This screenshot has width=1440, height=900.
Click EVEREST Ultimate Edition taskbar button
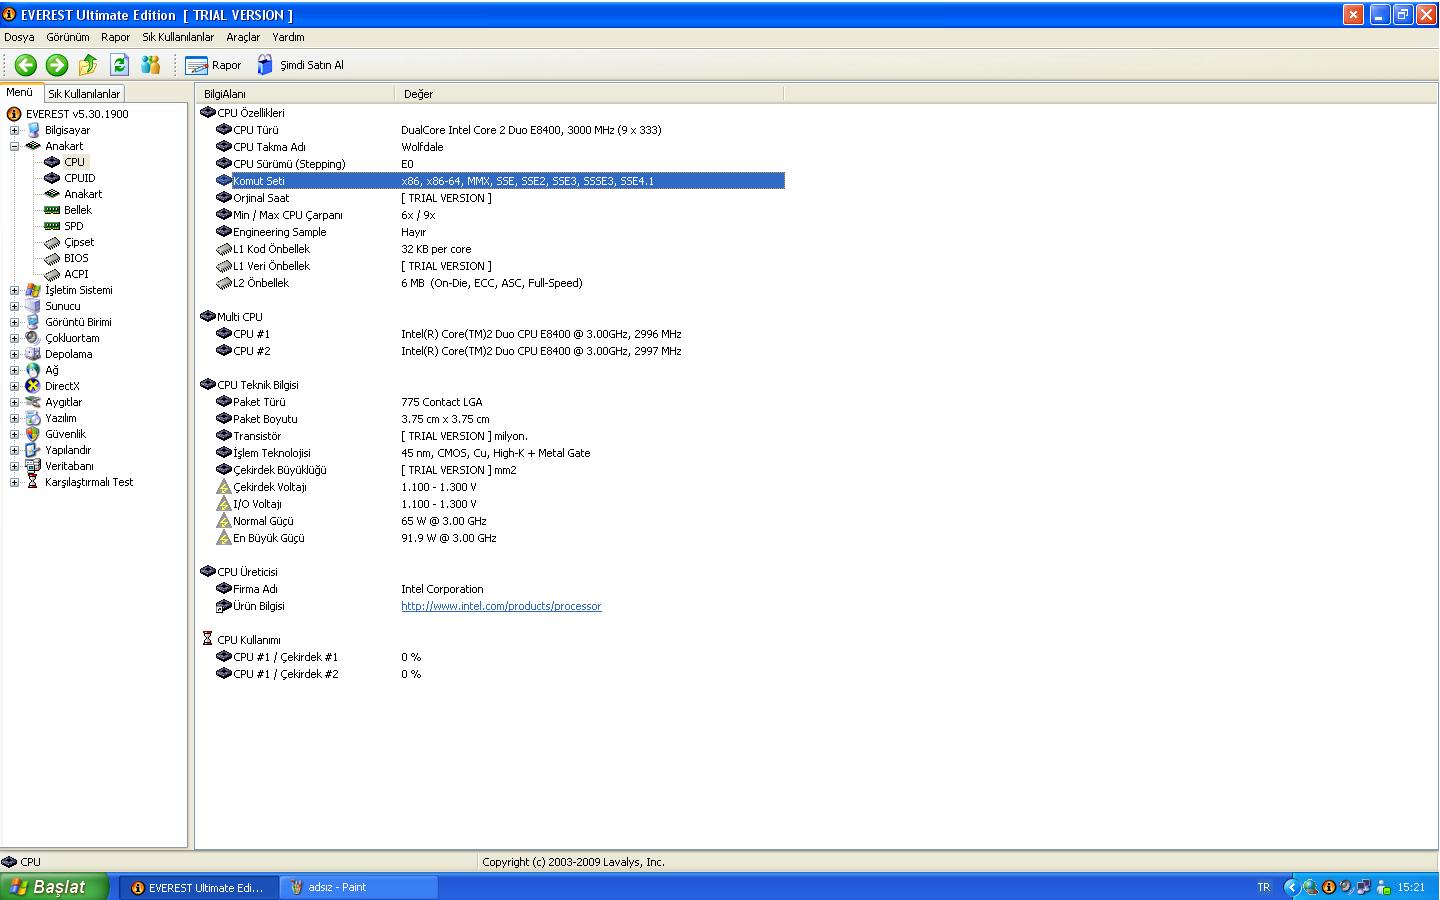coord(198,887)
